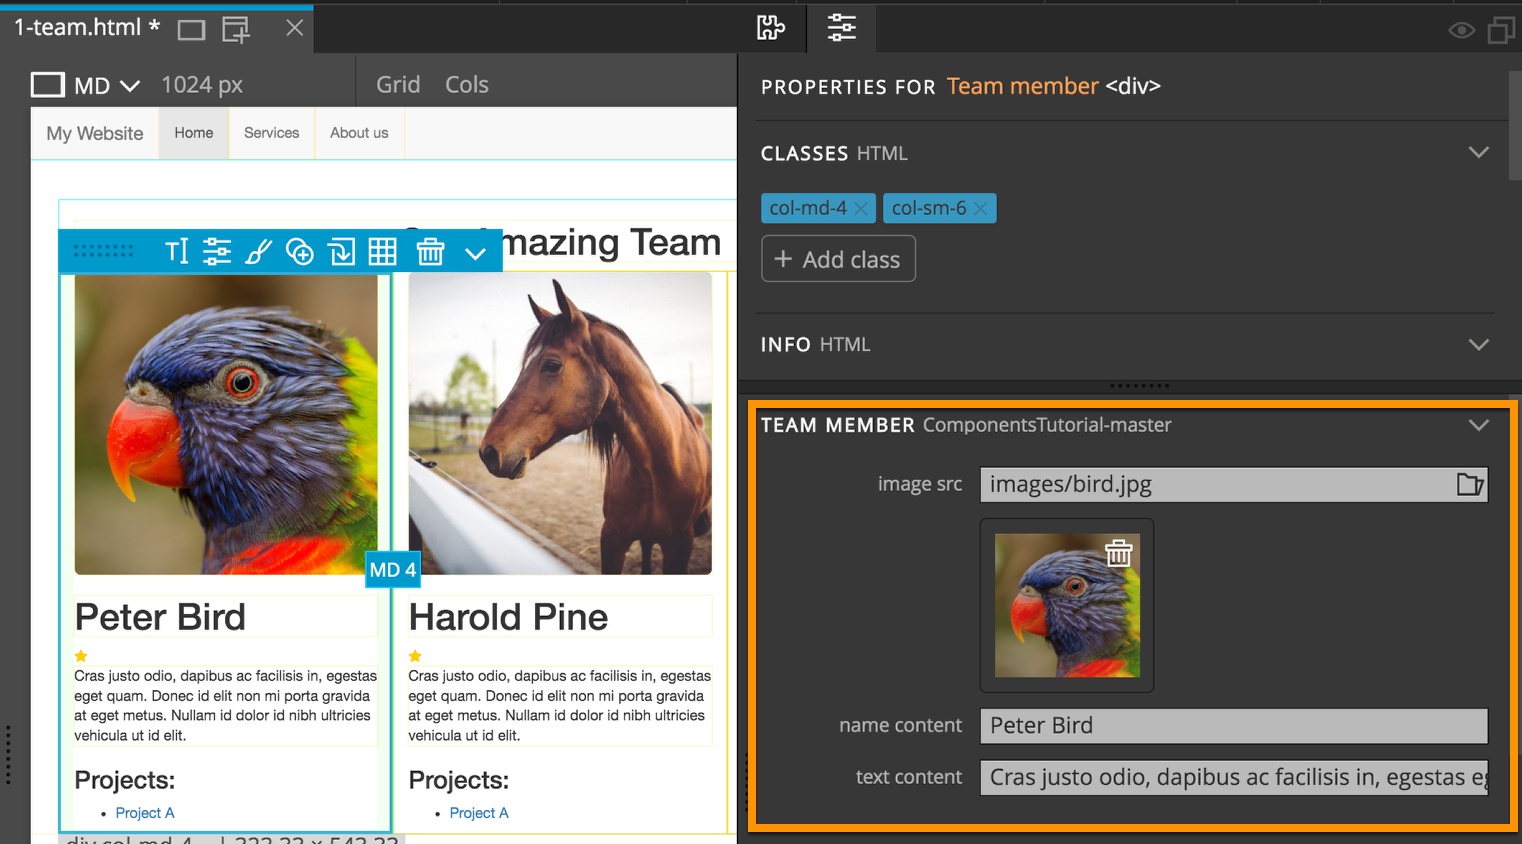Click the insert element plus-circle icon
Screen dimensions: 1522x844
pos(300,251)
